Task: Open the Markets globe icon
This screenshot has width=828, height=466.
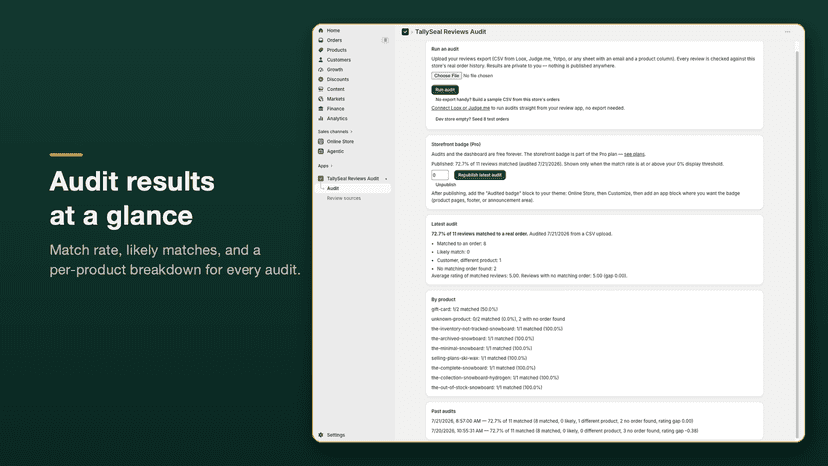Action: click(x=321, y=99)
